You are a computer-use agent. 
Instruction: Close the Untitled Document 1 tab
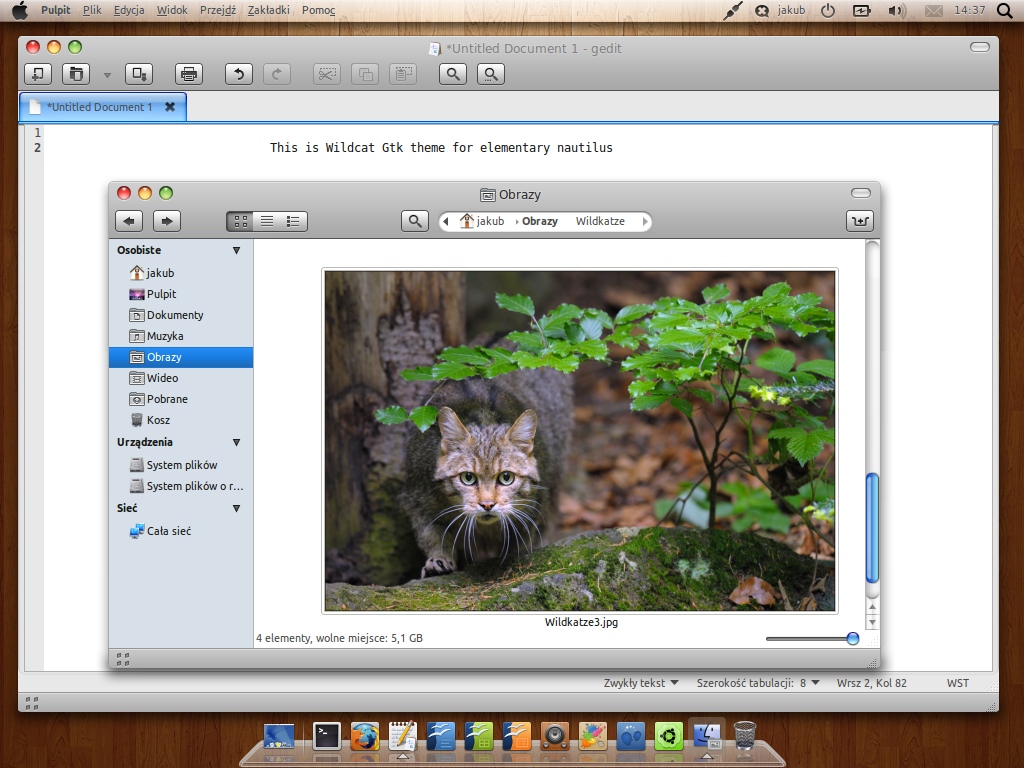coord(170,106)
